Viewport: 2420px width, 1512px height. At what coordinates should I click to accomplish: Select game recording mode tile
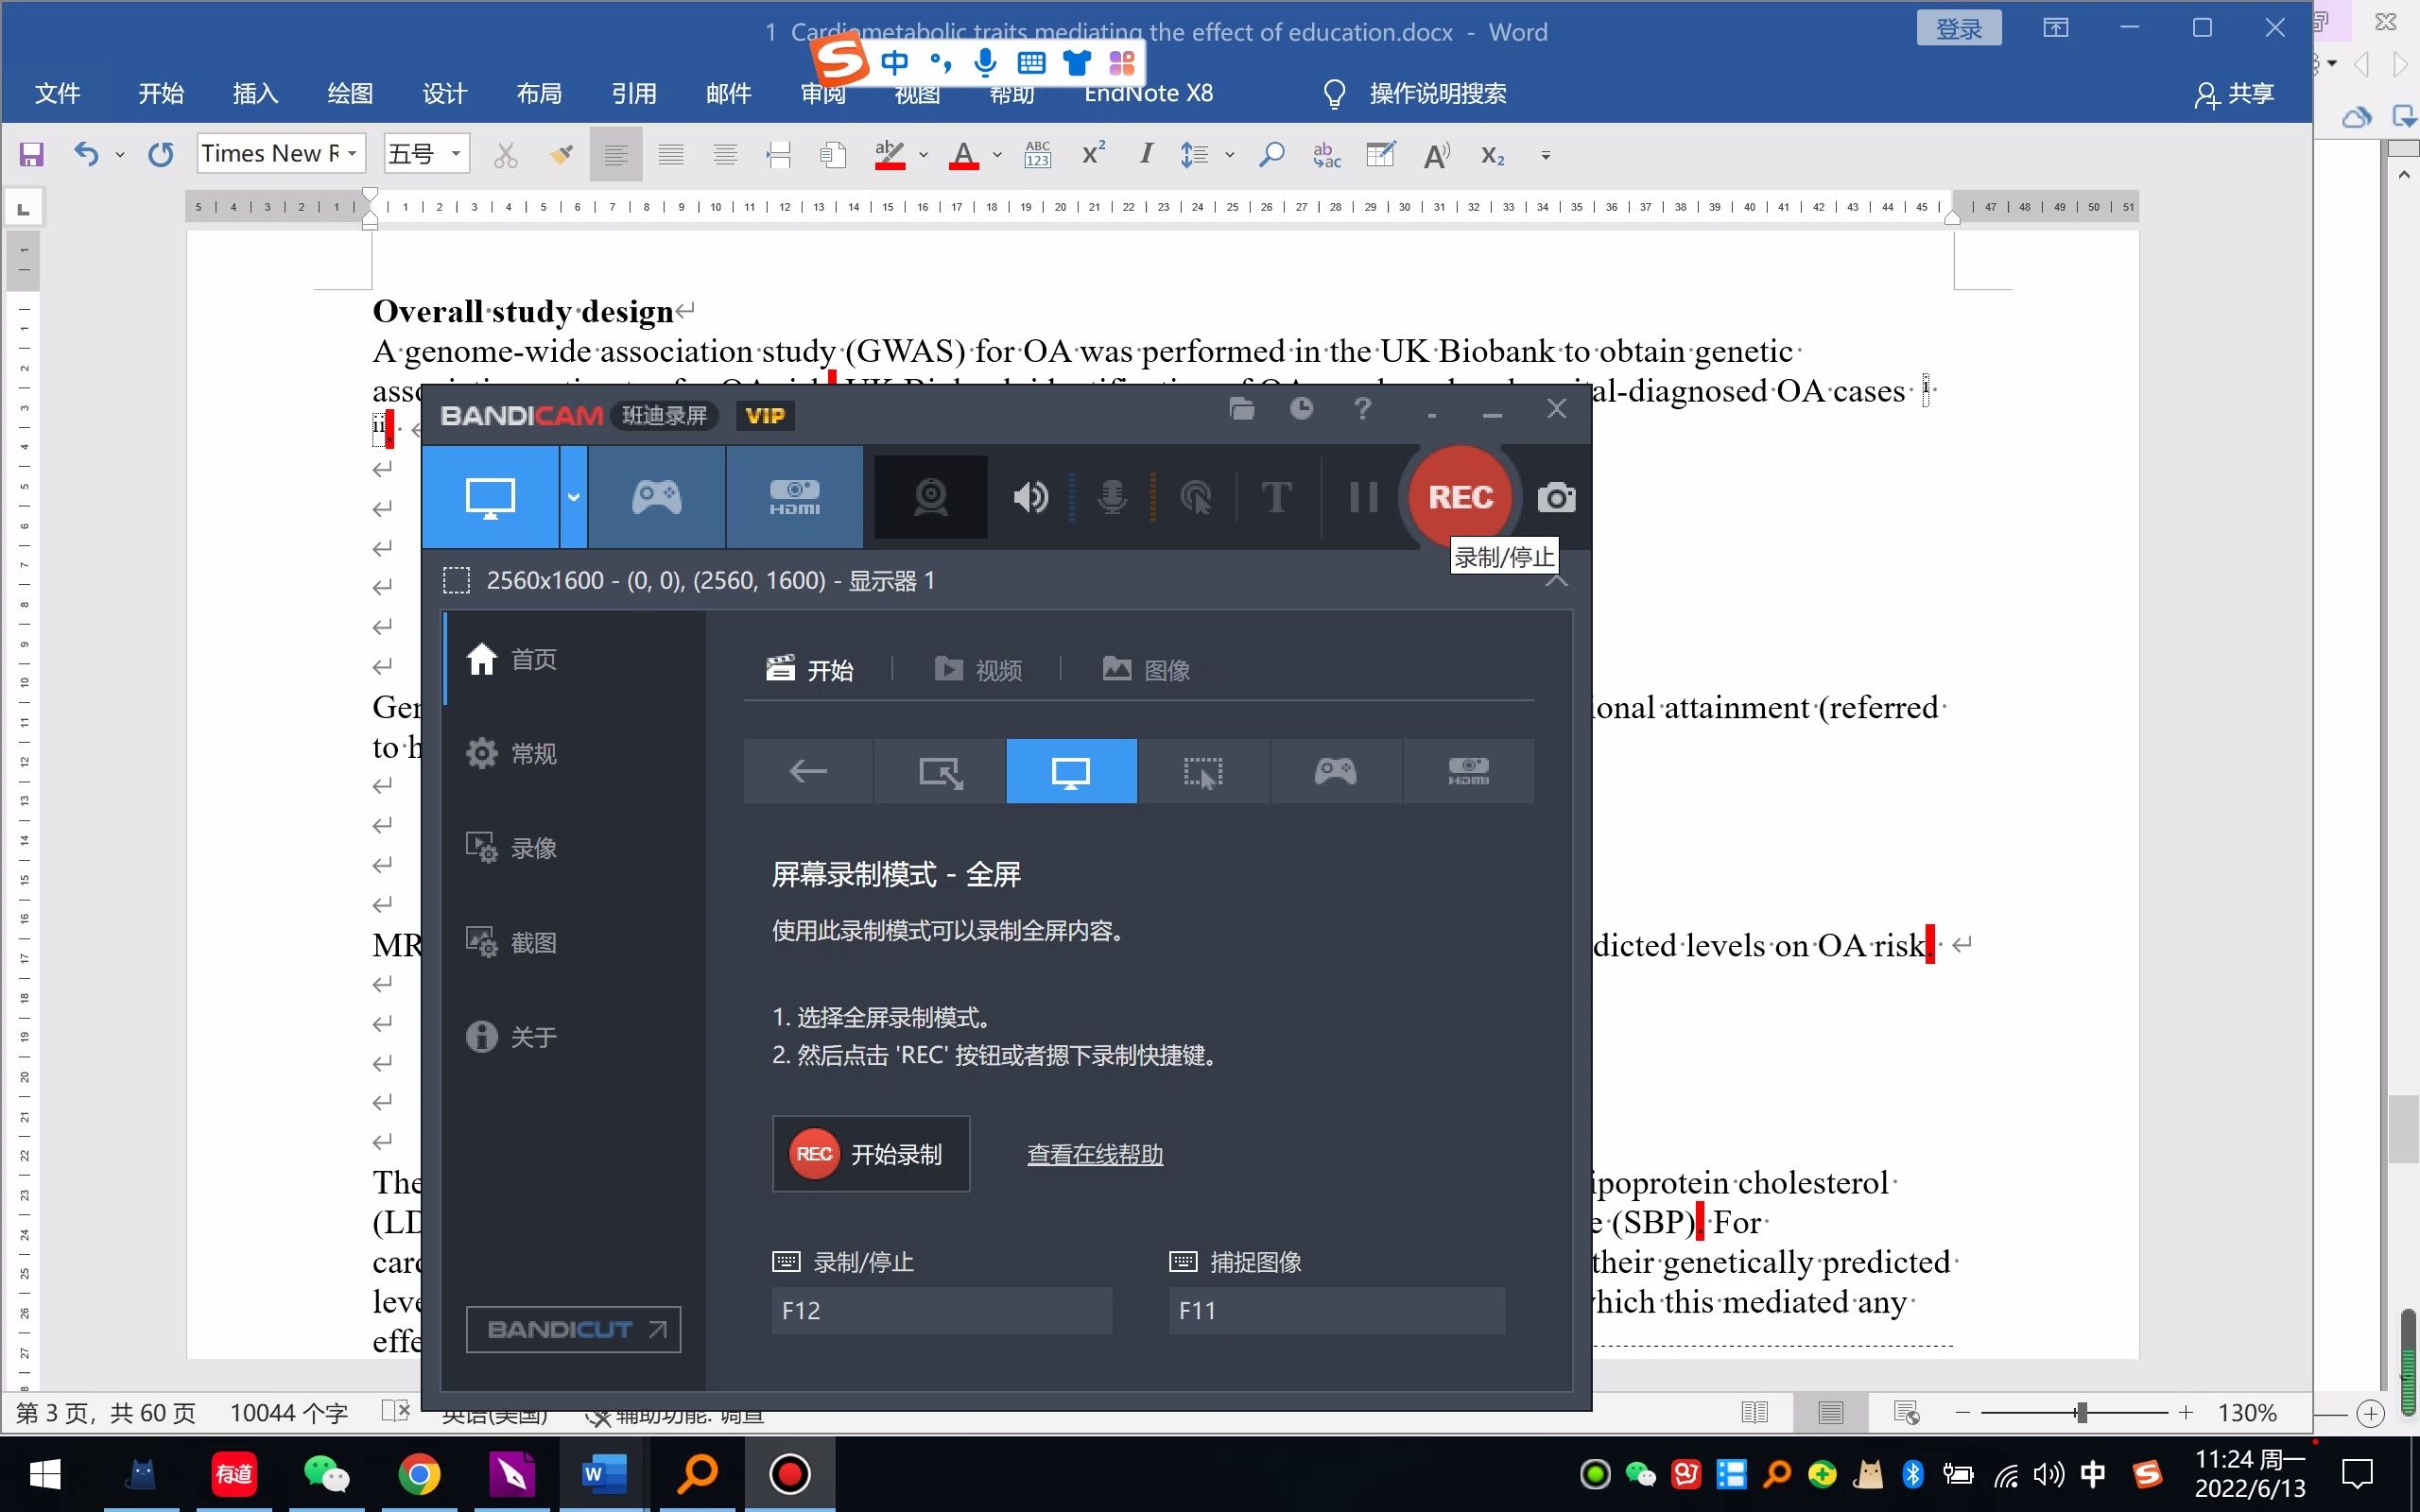point(1335,771)
